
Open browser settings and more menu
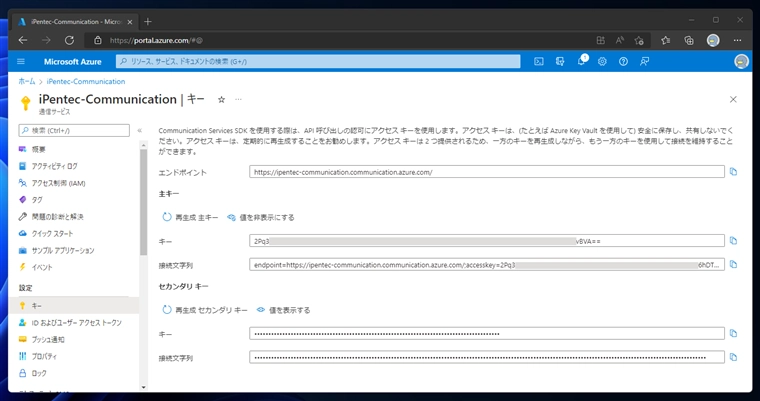pos(737,40)
